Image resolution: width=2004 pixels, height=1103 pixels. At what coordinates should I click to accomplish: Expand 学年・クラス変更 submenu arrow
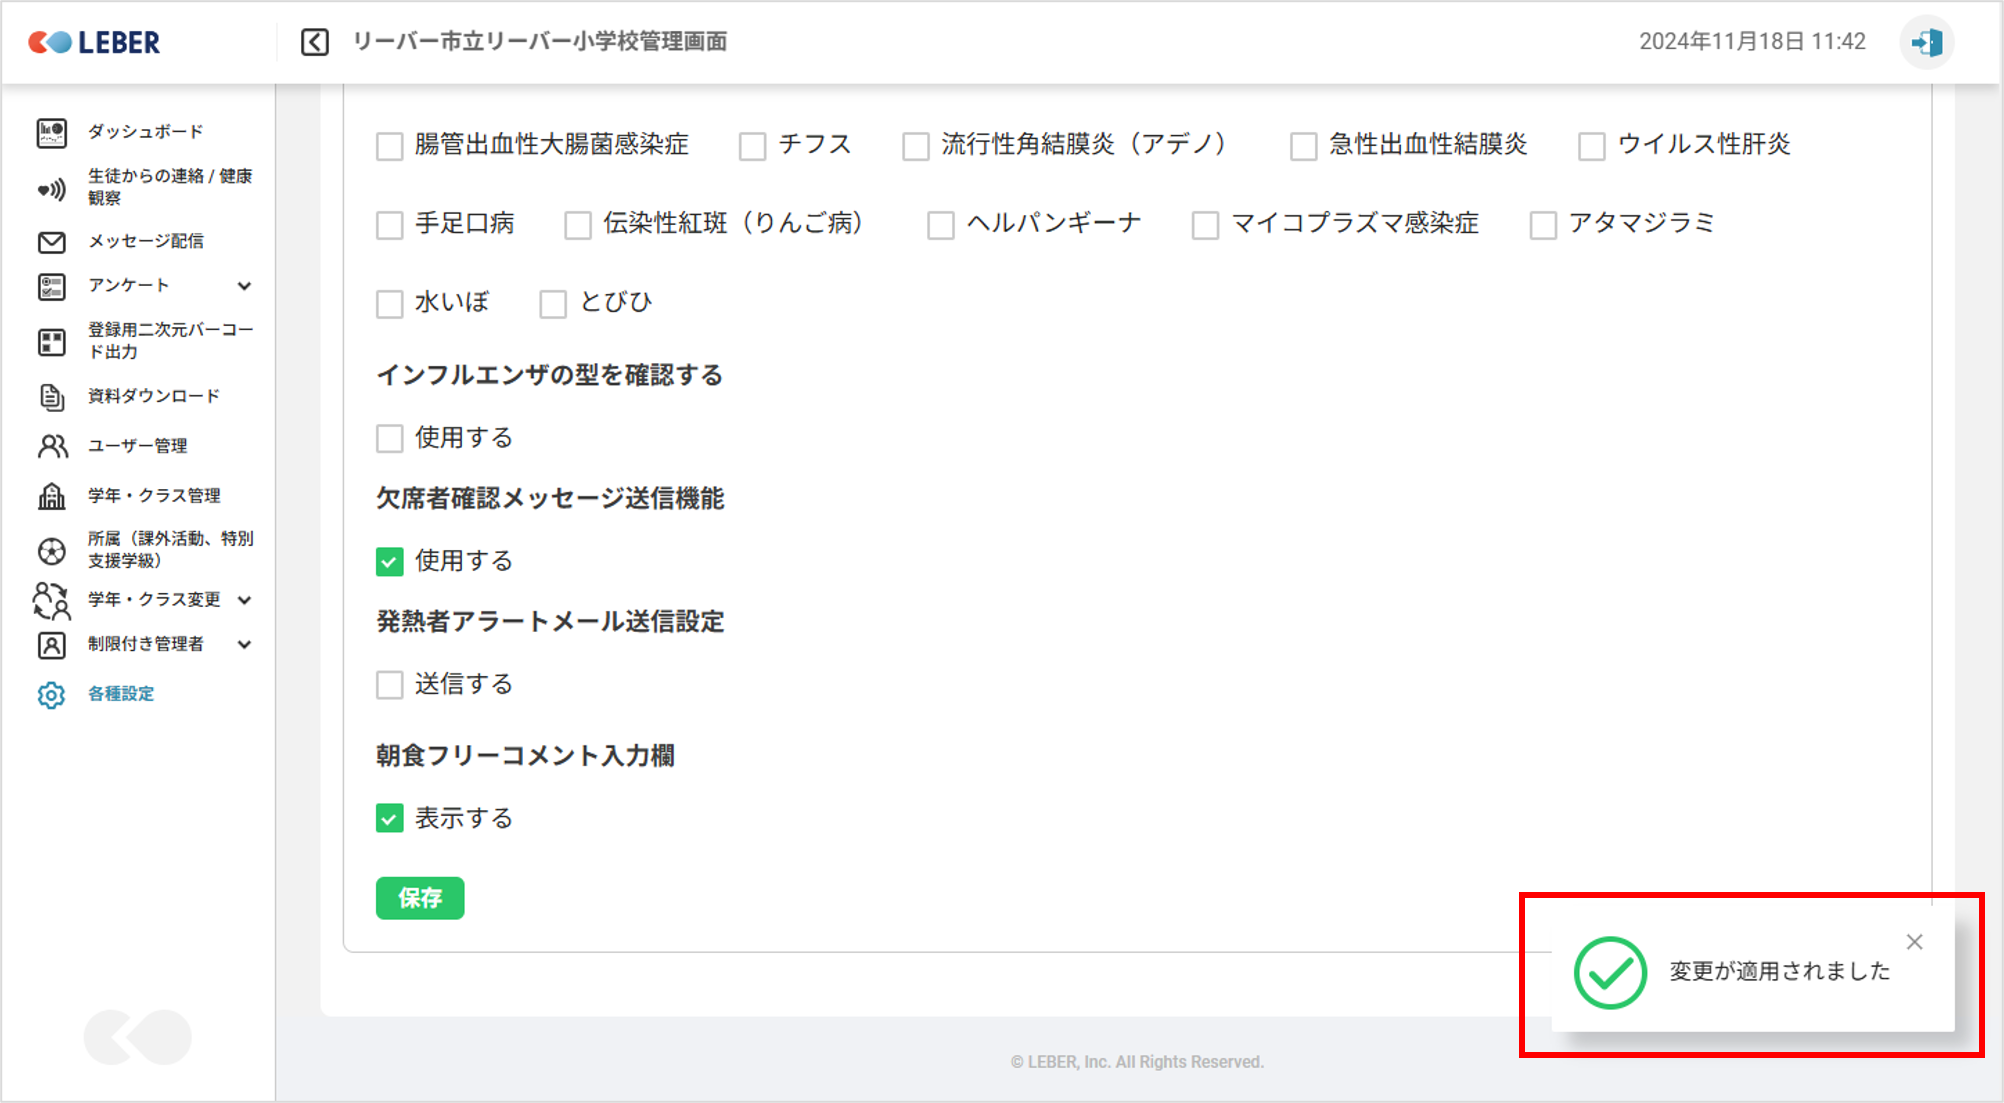coord(244,600)
